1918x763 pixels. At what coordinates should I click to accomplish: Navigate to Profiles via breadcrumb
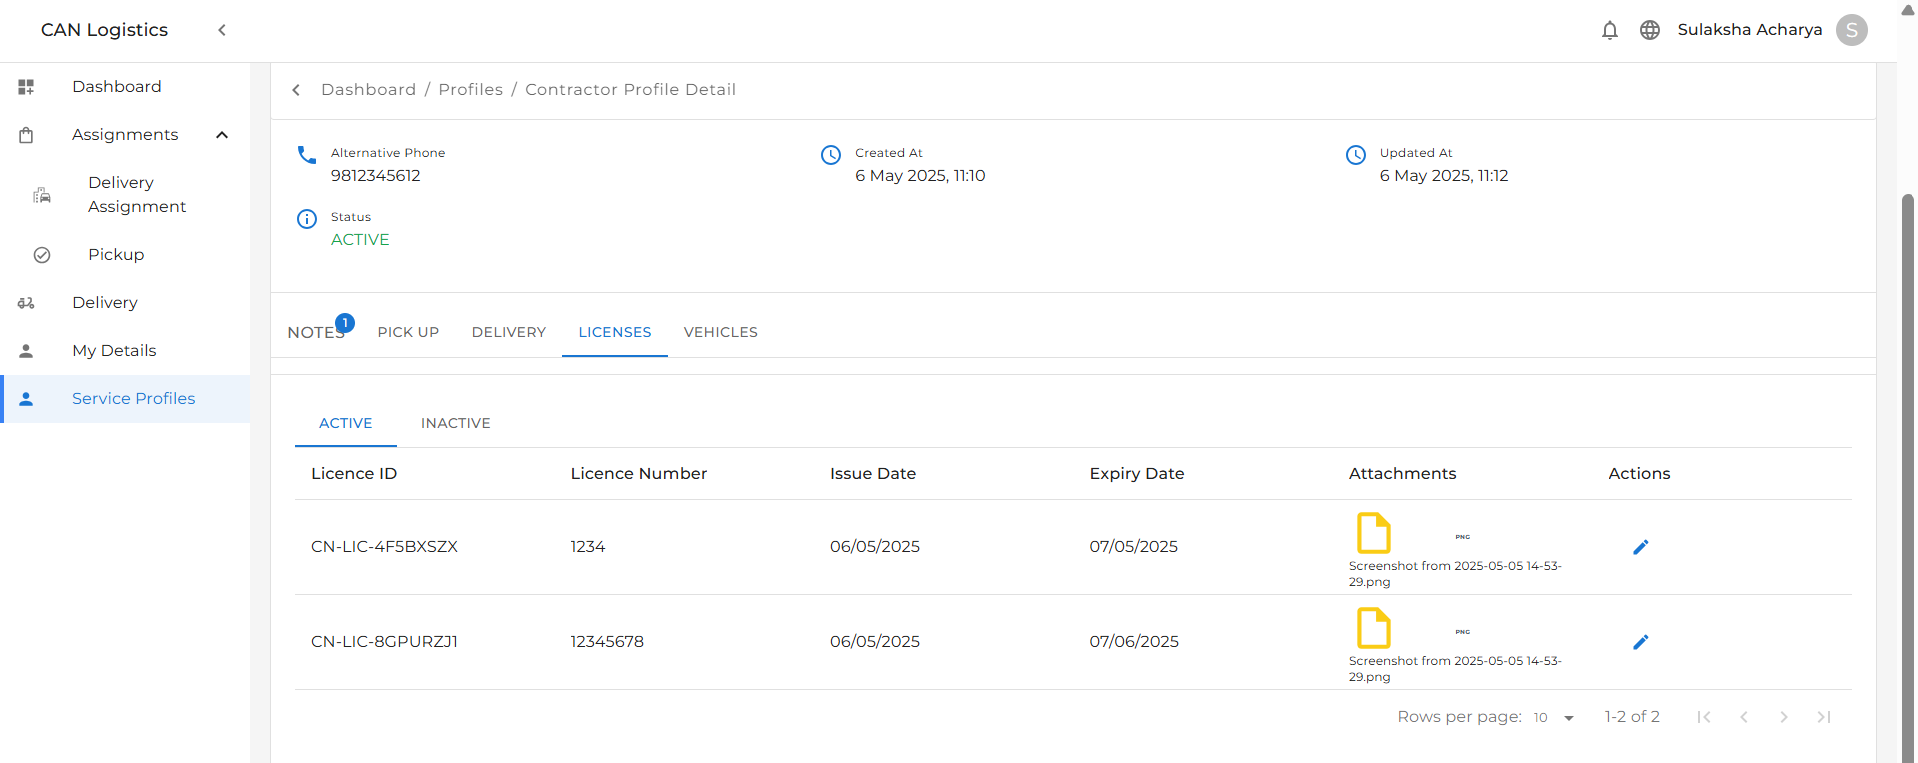(x=471, y=90)
